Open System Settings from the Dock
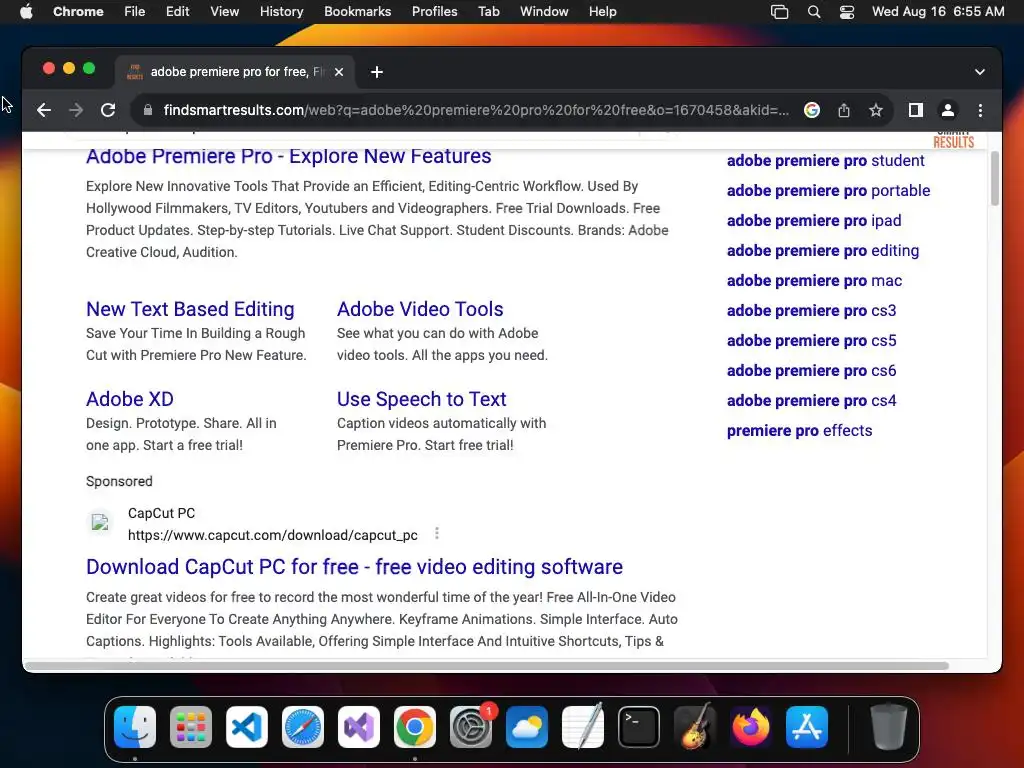 471,727
